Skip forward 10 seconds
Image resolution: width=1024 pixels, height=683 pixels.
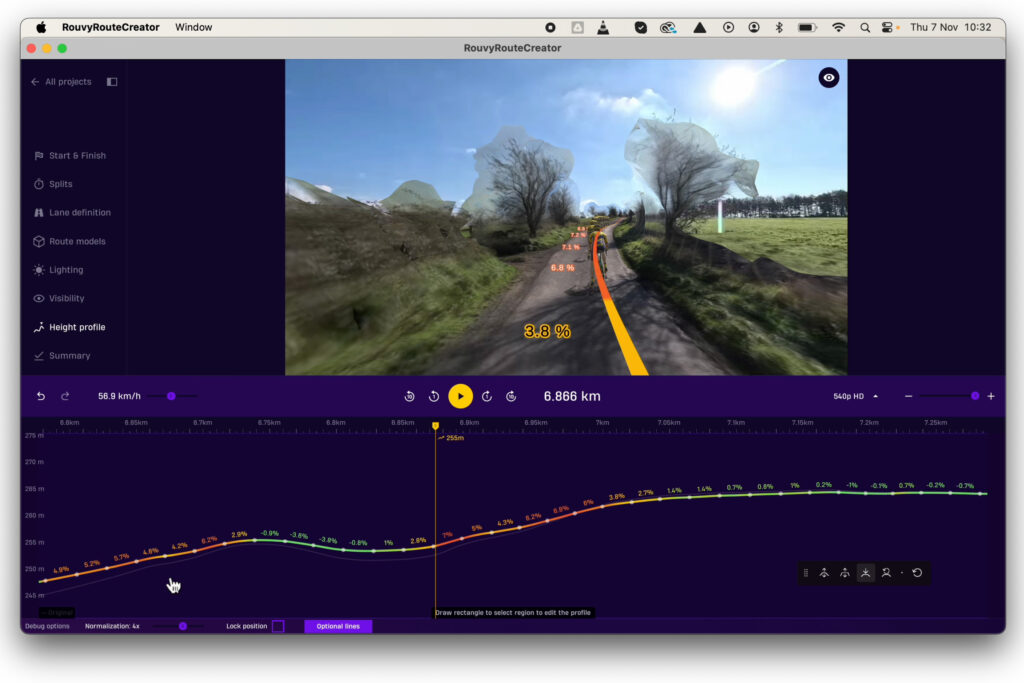coord(511,396)
